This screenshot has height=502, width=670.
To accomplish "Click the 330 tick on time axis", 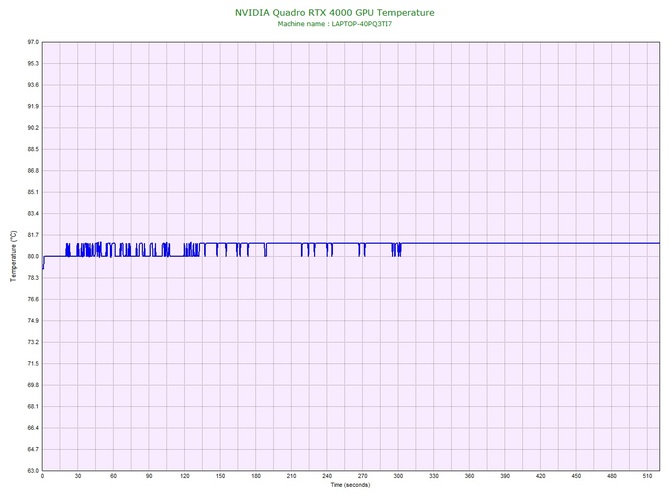I will coord(434,476).
